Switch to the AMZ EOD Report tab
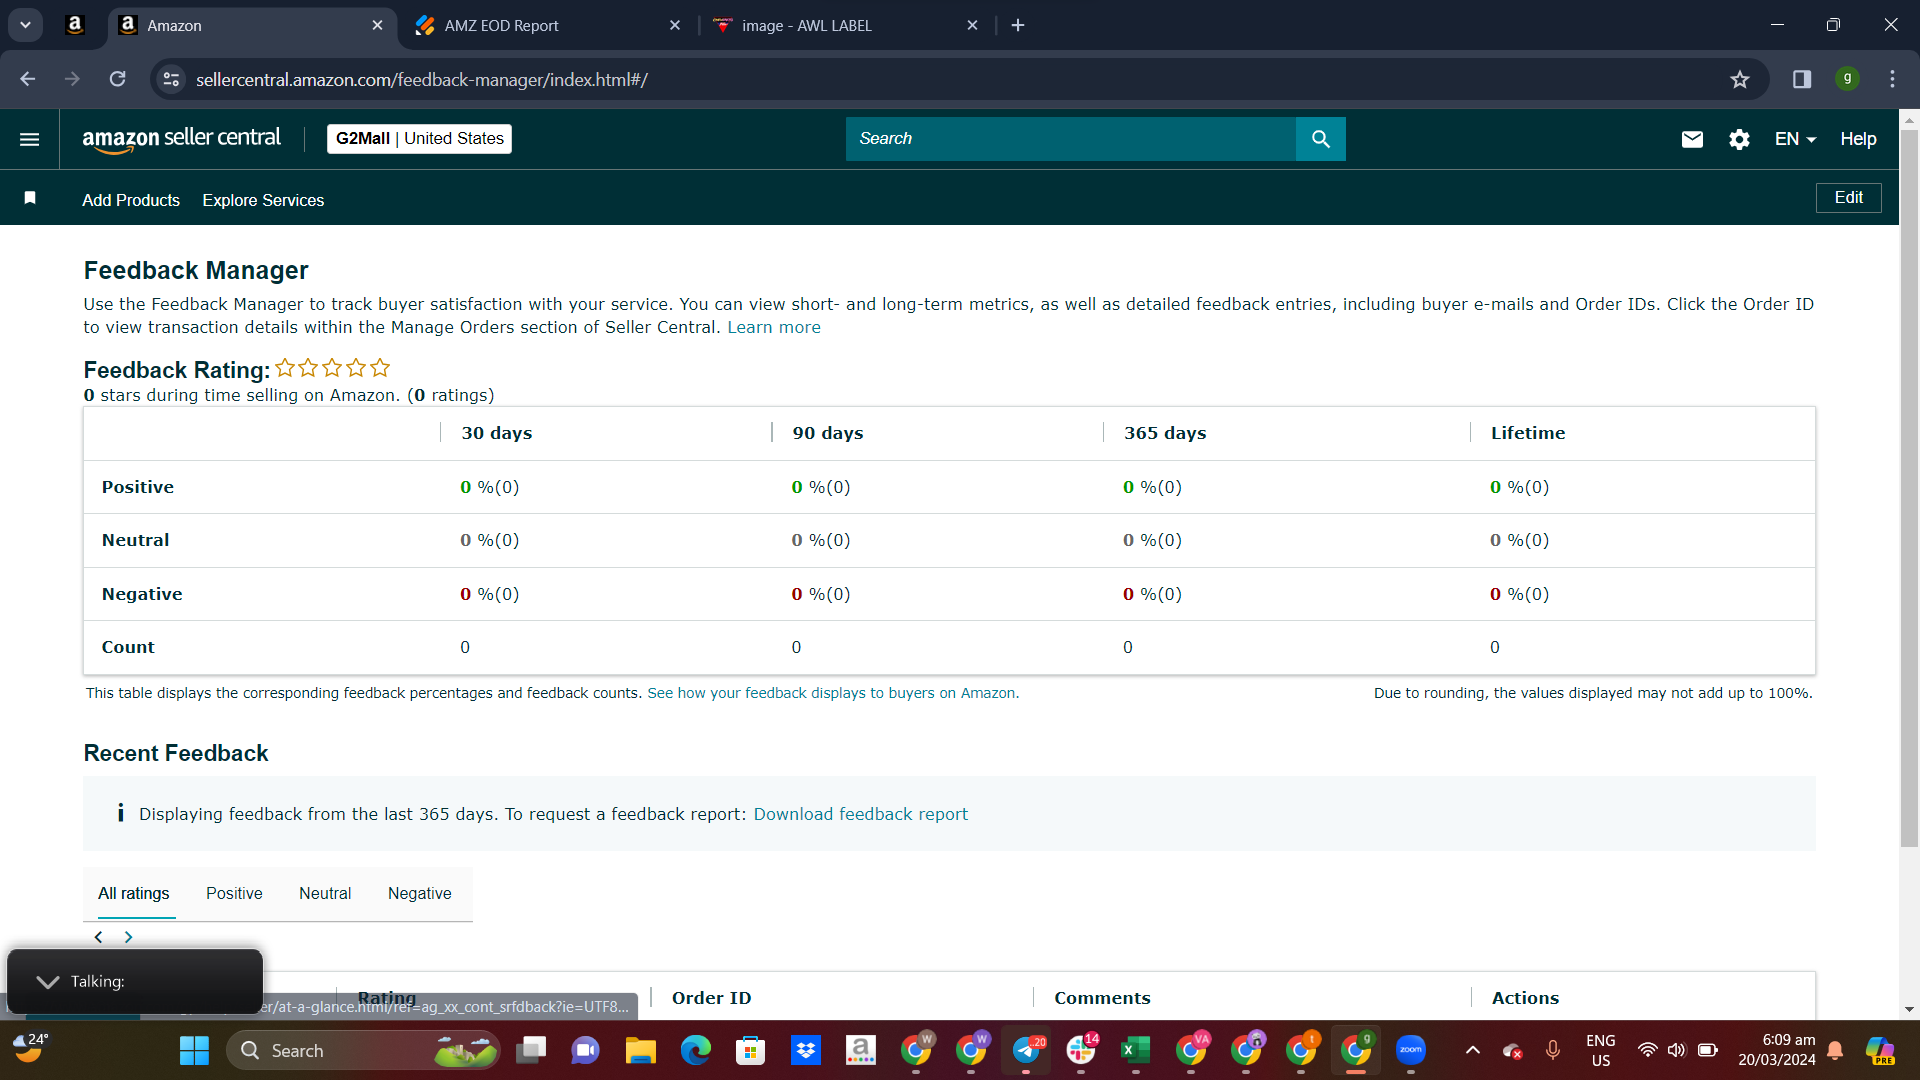This screenshot has height=1080, width=1920. click(547, 26)
